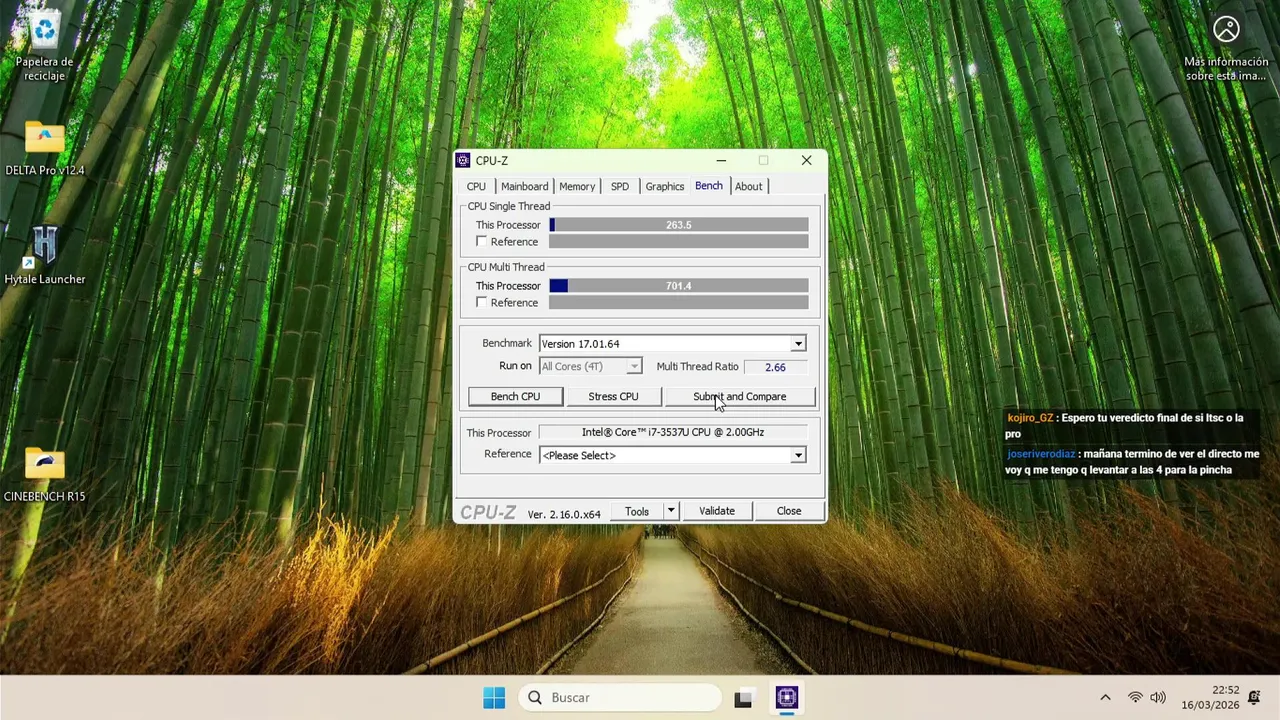
Task: Enable Single Thread Reference checkbox
Action: (x=482, y=242)
